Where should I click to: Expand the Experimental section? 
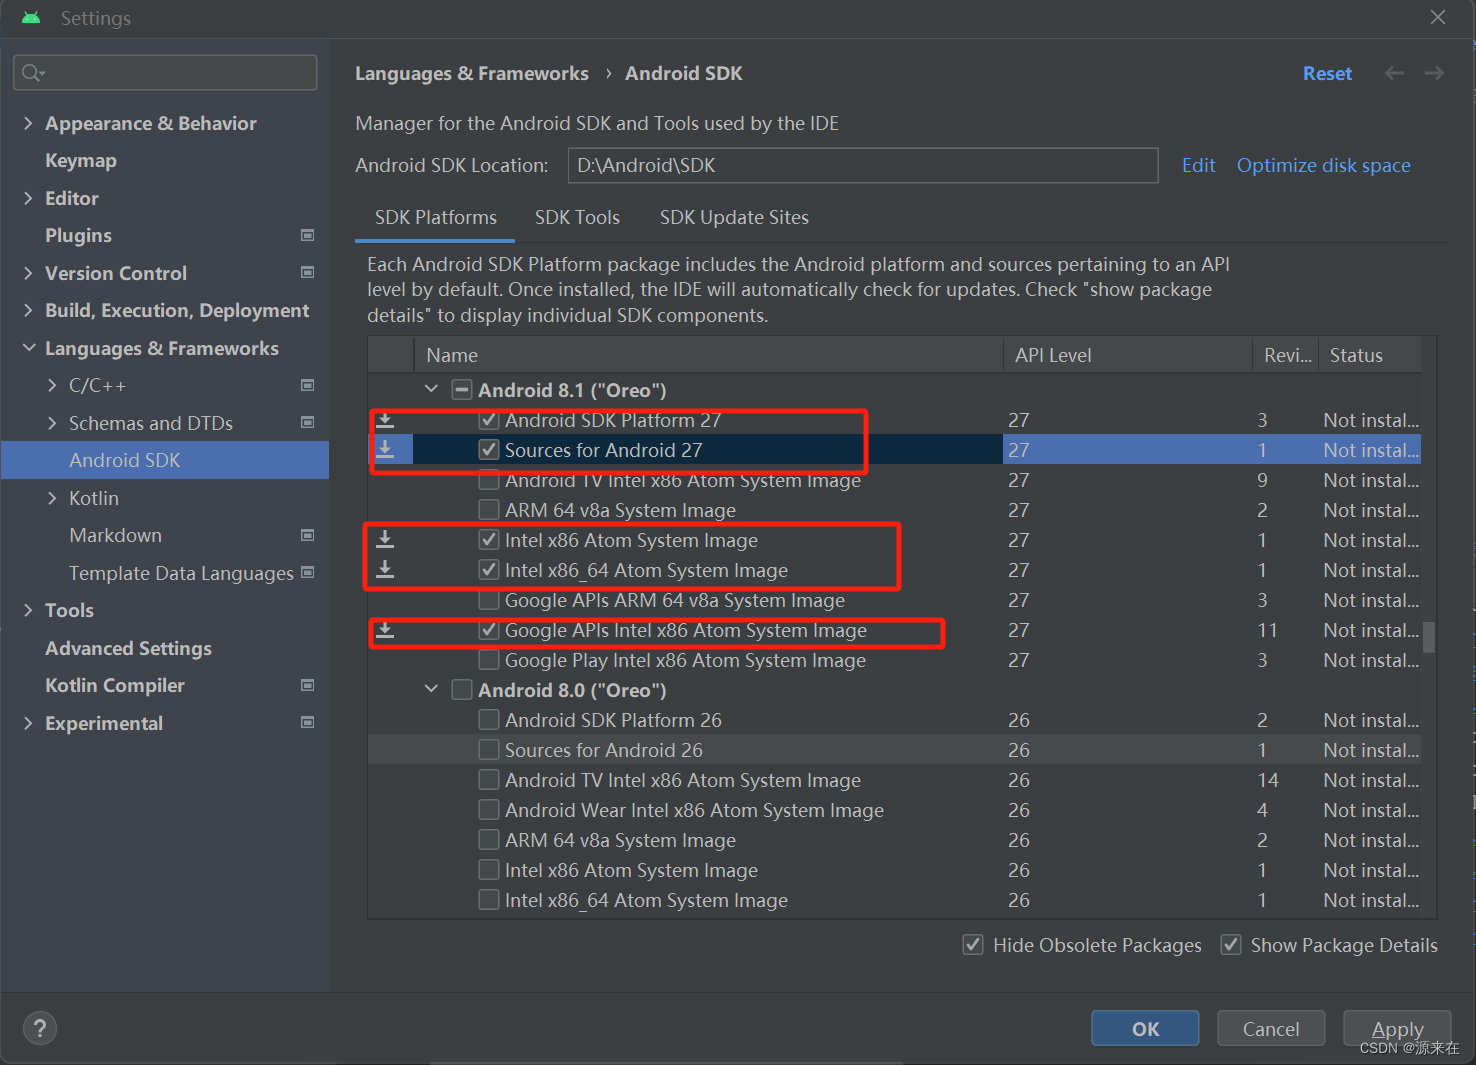pyautogui.click(x=28, y=723)
